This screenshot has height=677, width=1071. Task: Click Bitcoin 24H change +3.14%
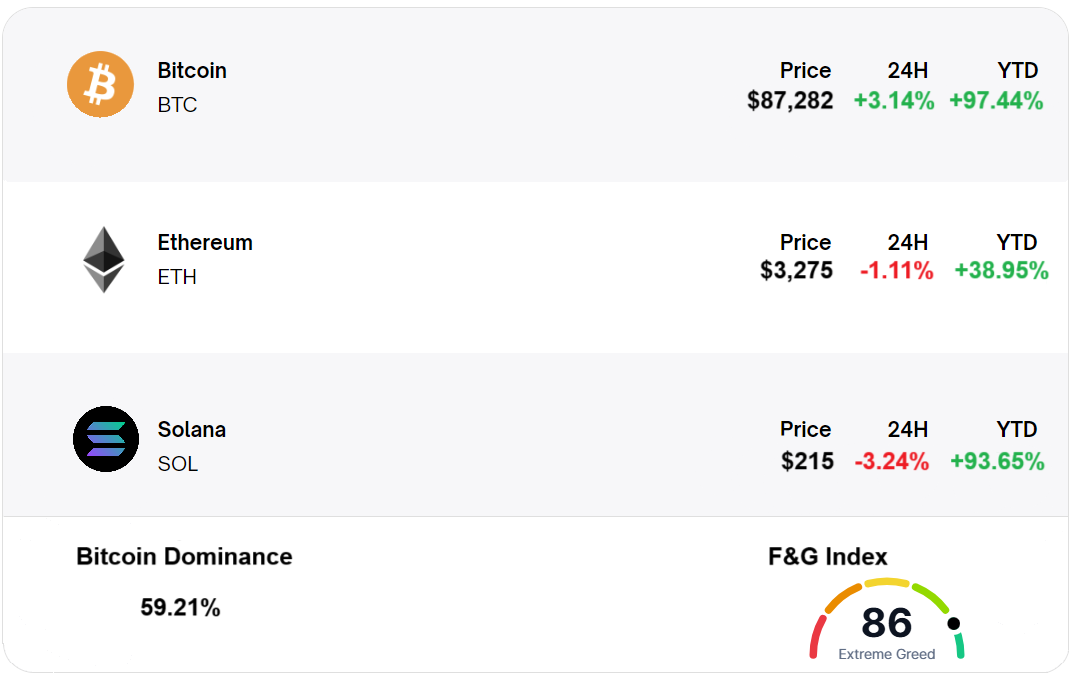[894, 101]
